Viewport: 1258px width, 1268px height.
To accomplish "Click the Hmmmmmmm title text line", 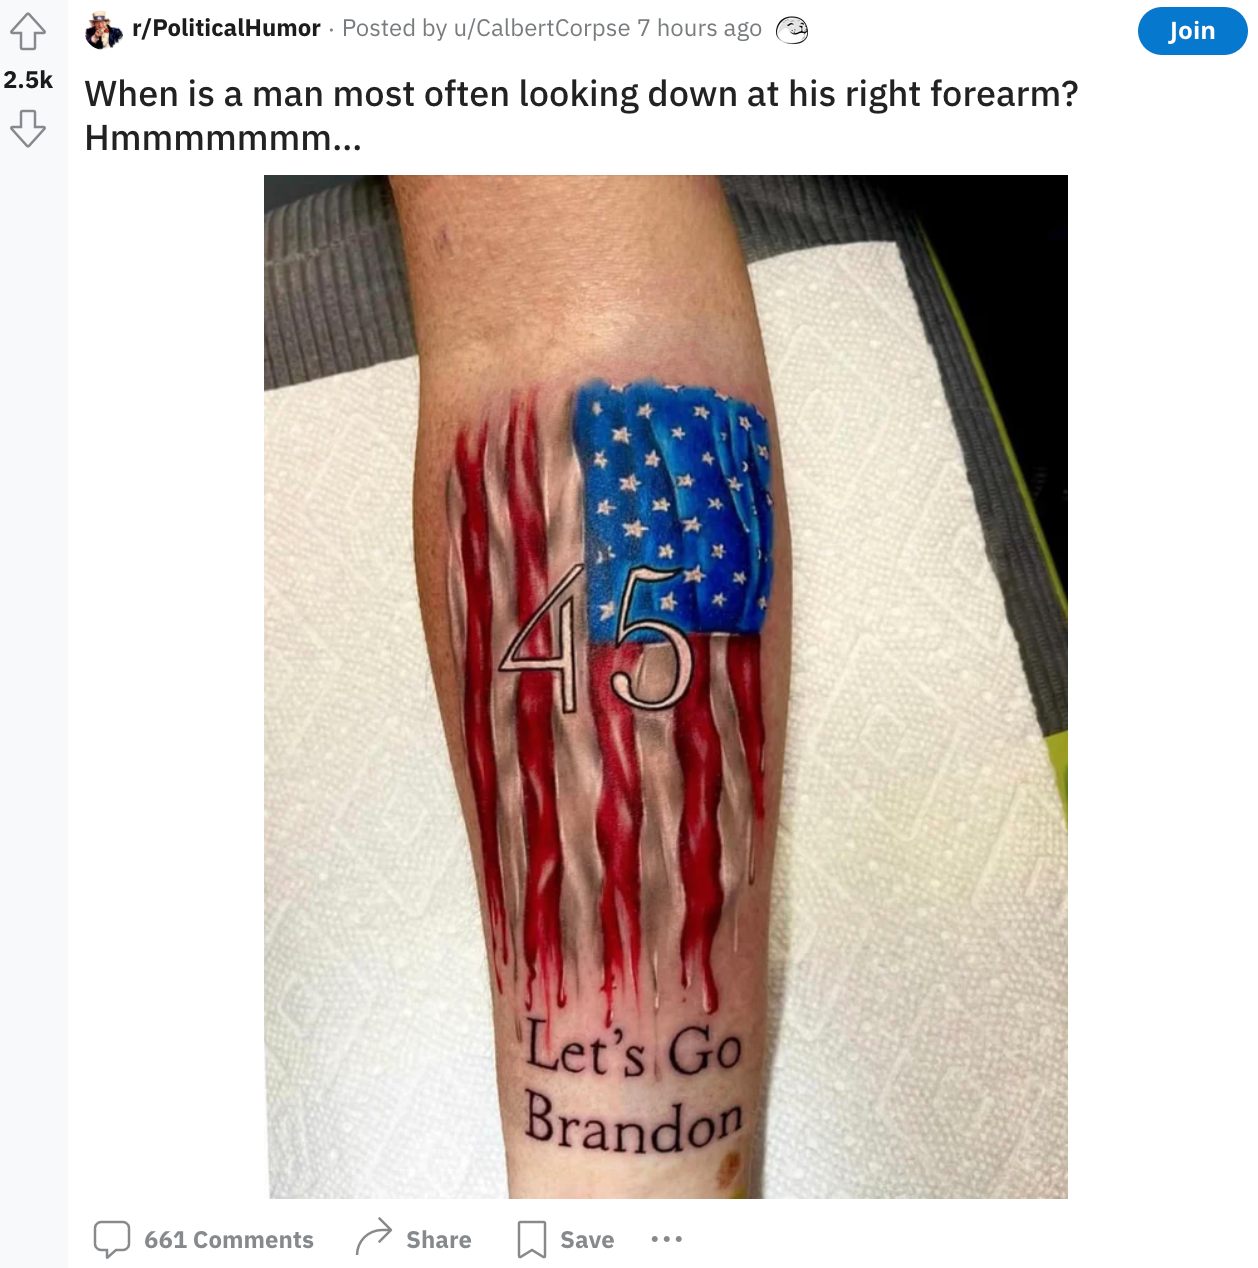I will click(x=223, y=137).
